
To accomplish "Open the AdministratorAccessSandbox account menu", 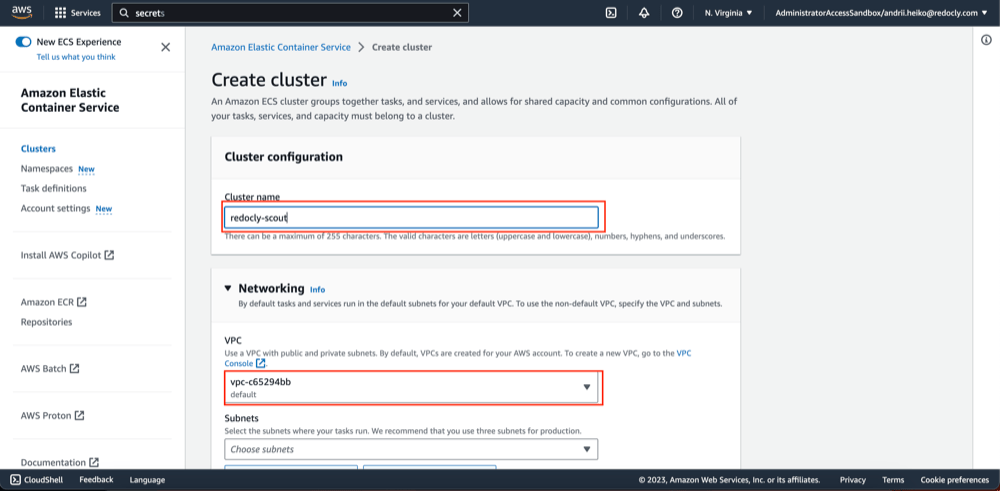I will pyautogui.click(x=881, y=13).
